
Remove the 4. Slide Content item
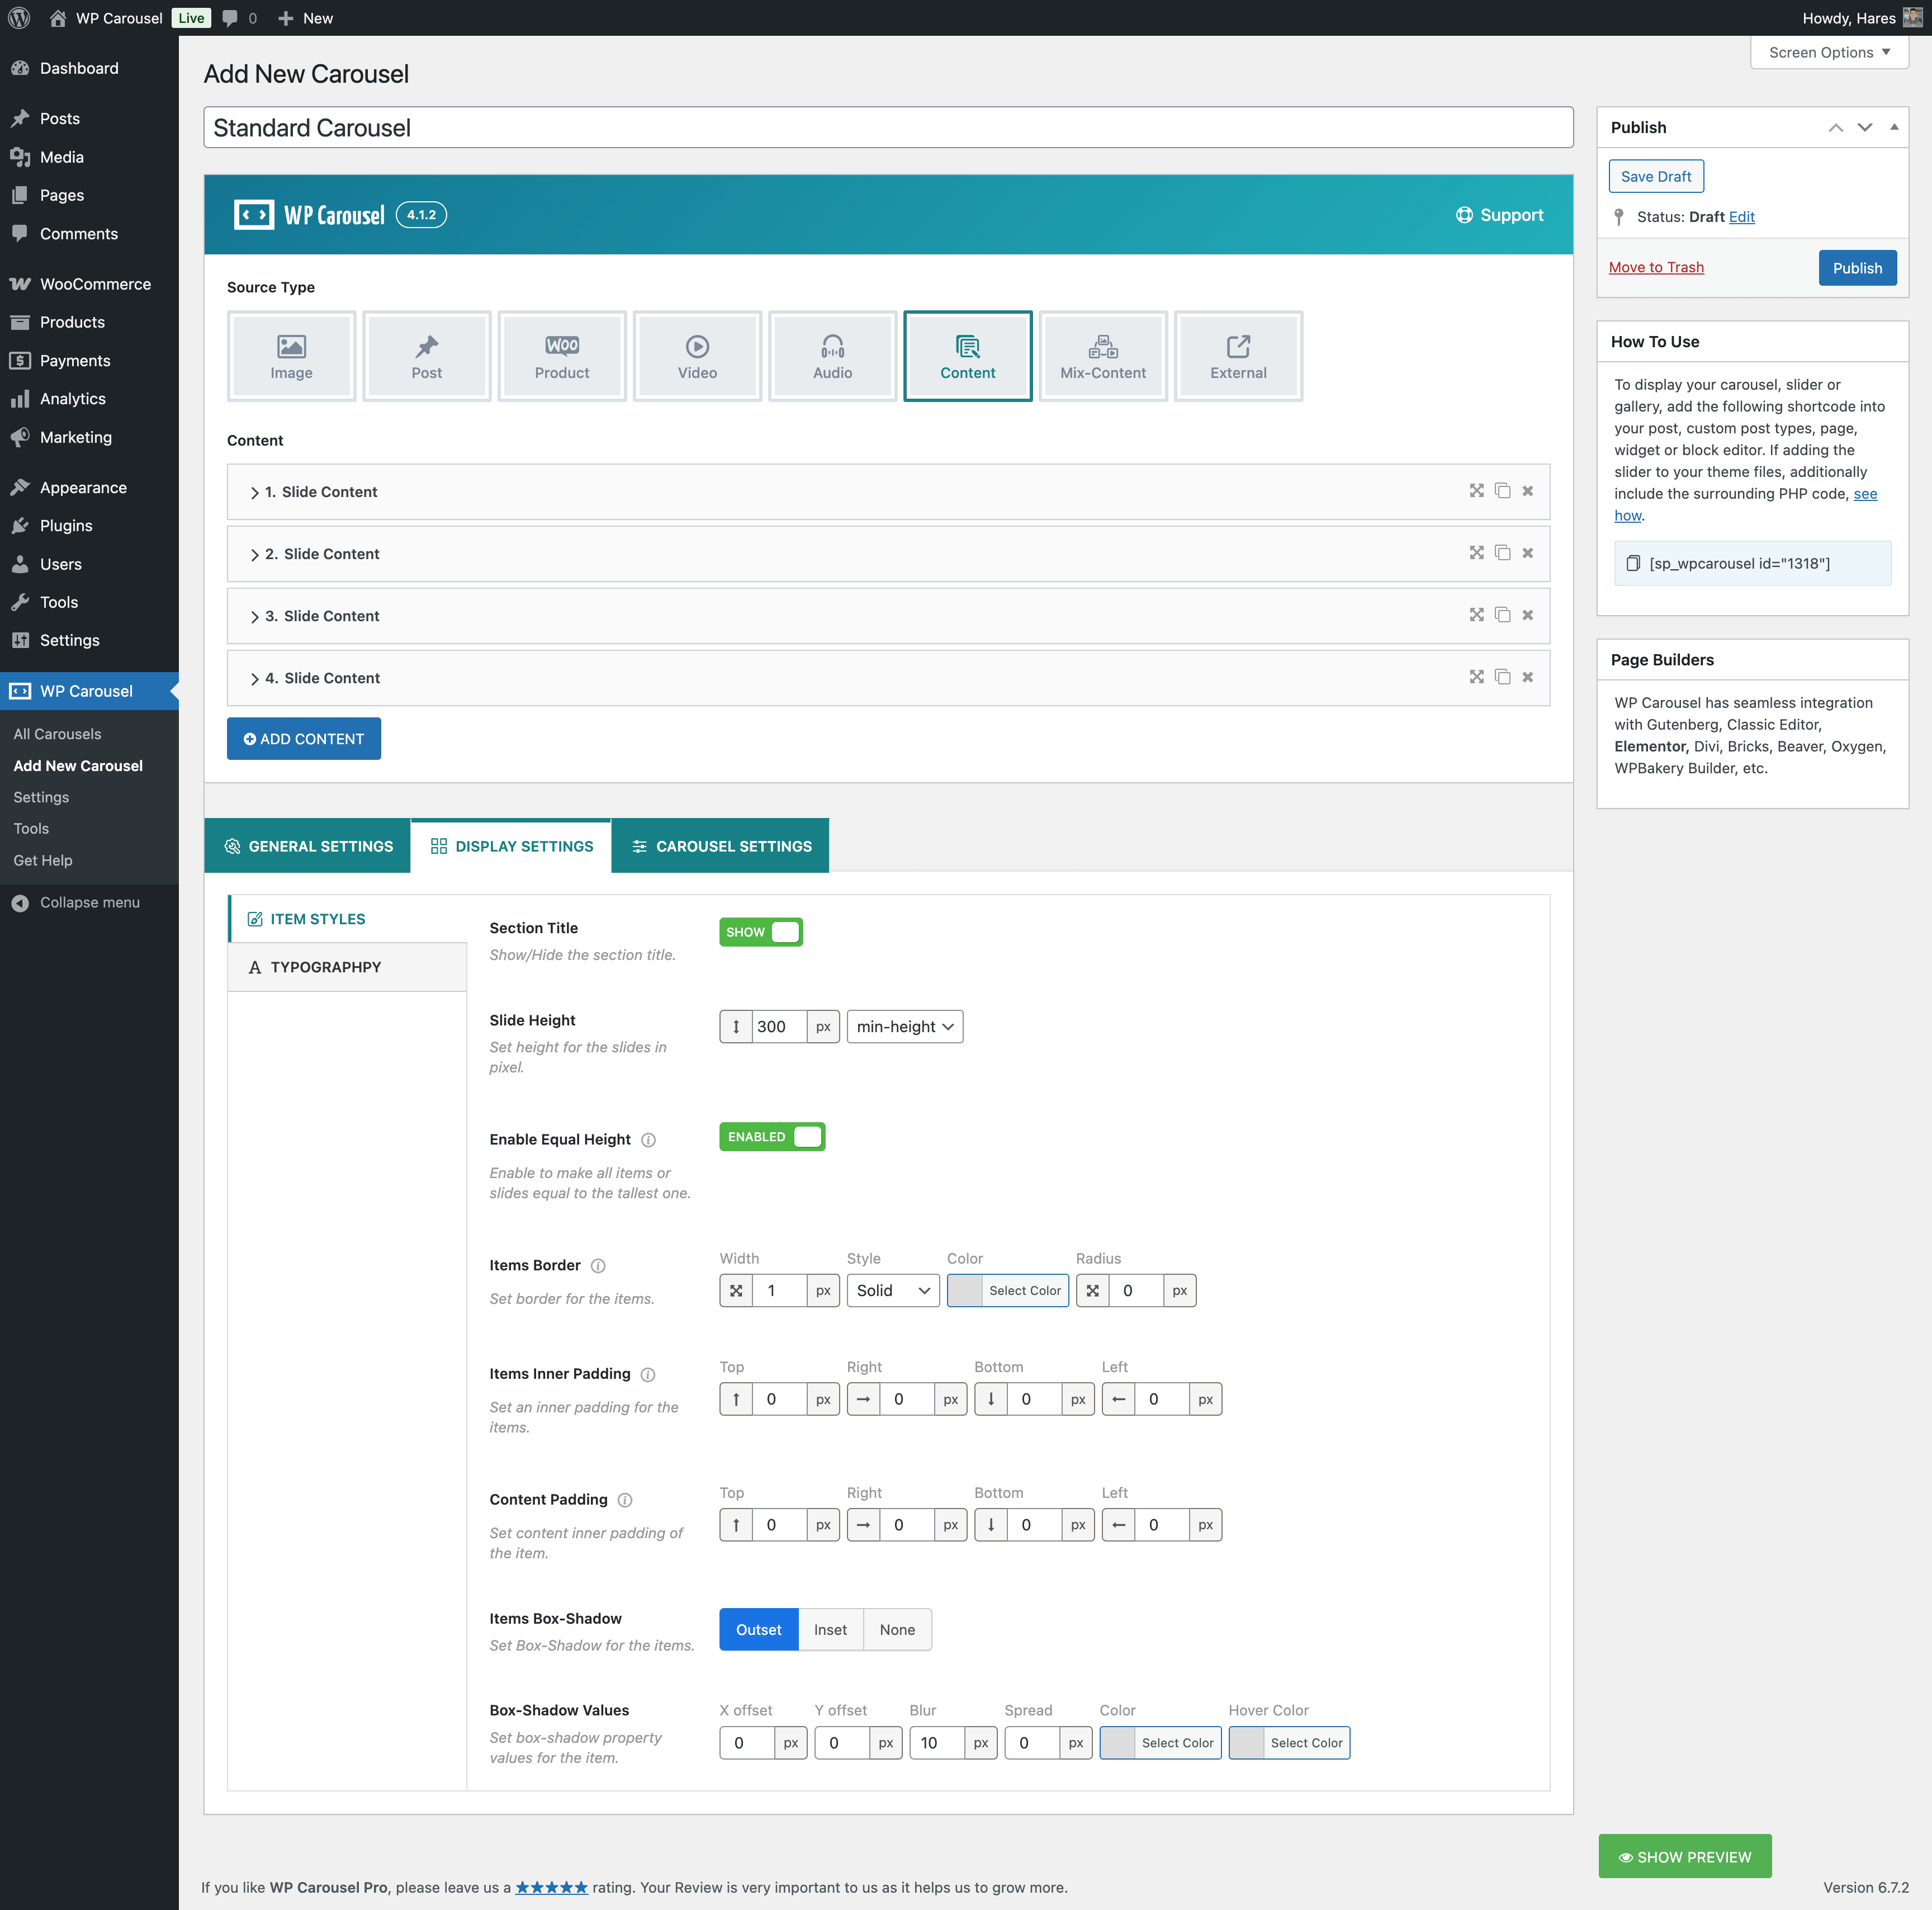click(1527, 677)
